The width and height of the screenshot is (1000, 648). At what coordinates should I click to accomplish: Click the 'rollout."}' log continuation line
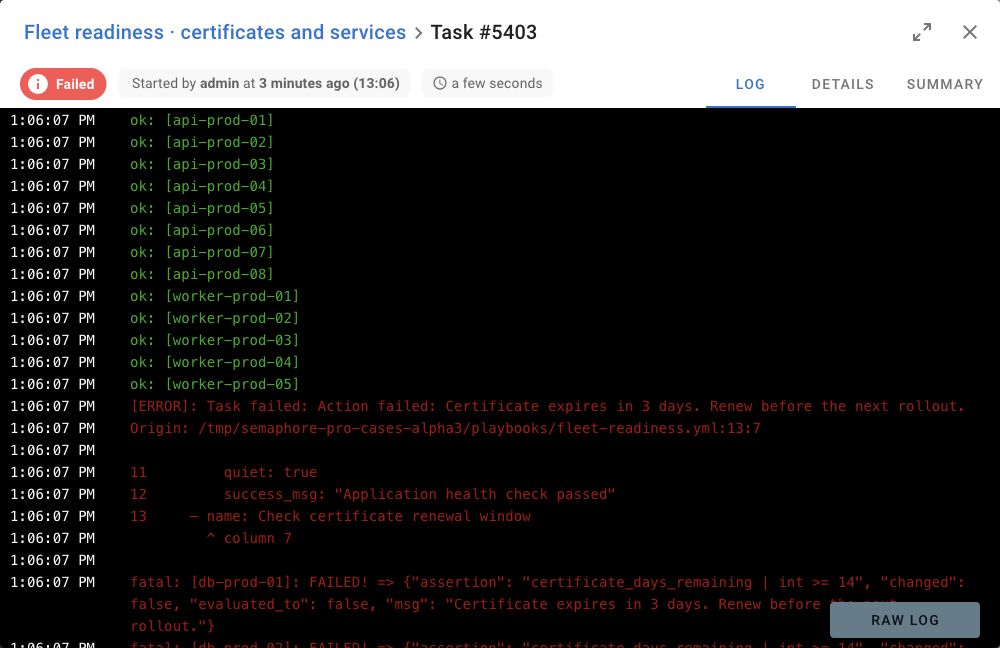[172, 626]
